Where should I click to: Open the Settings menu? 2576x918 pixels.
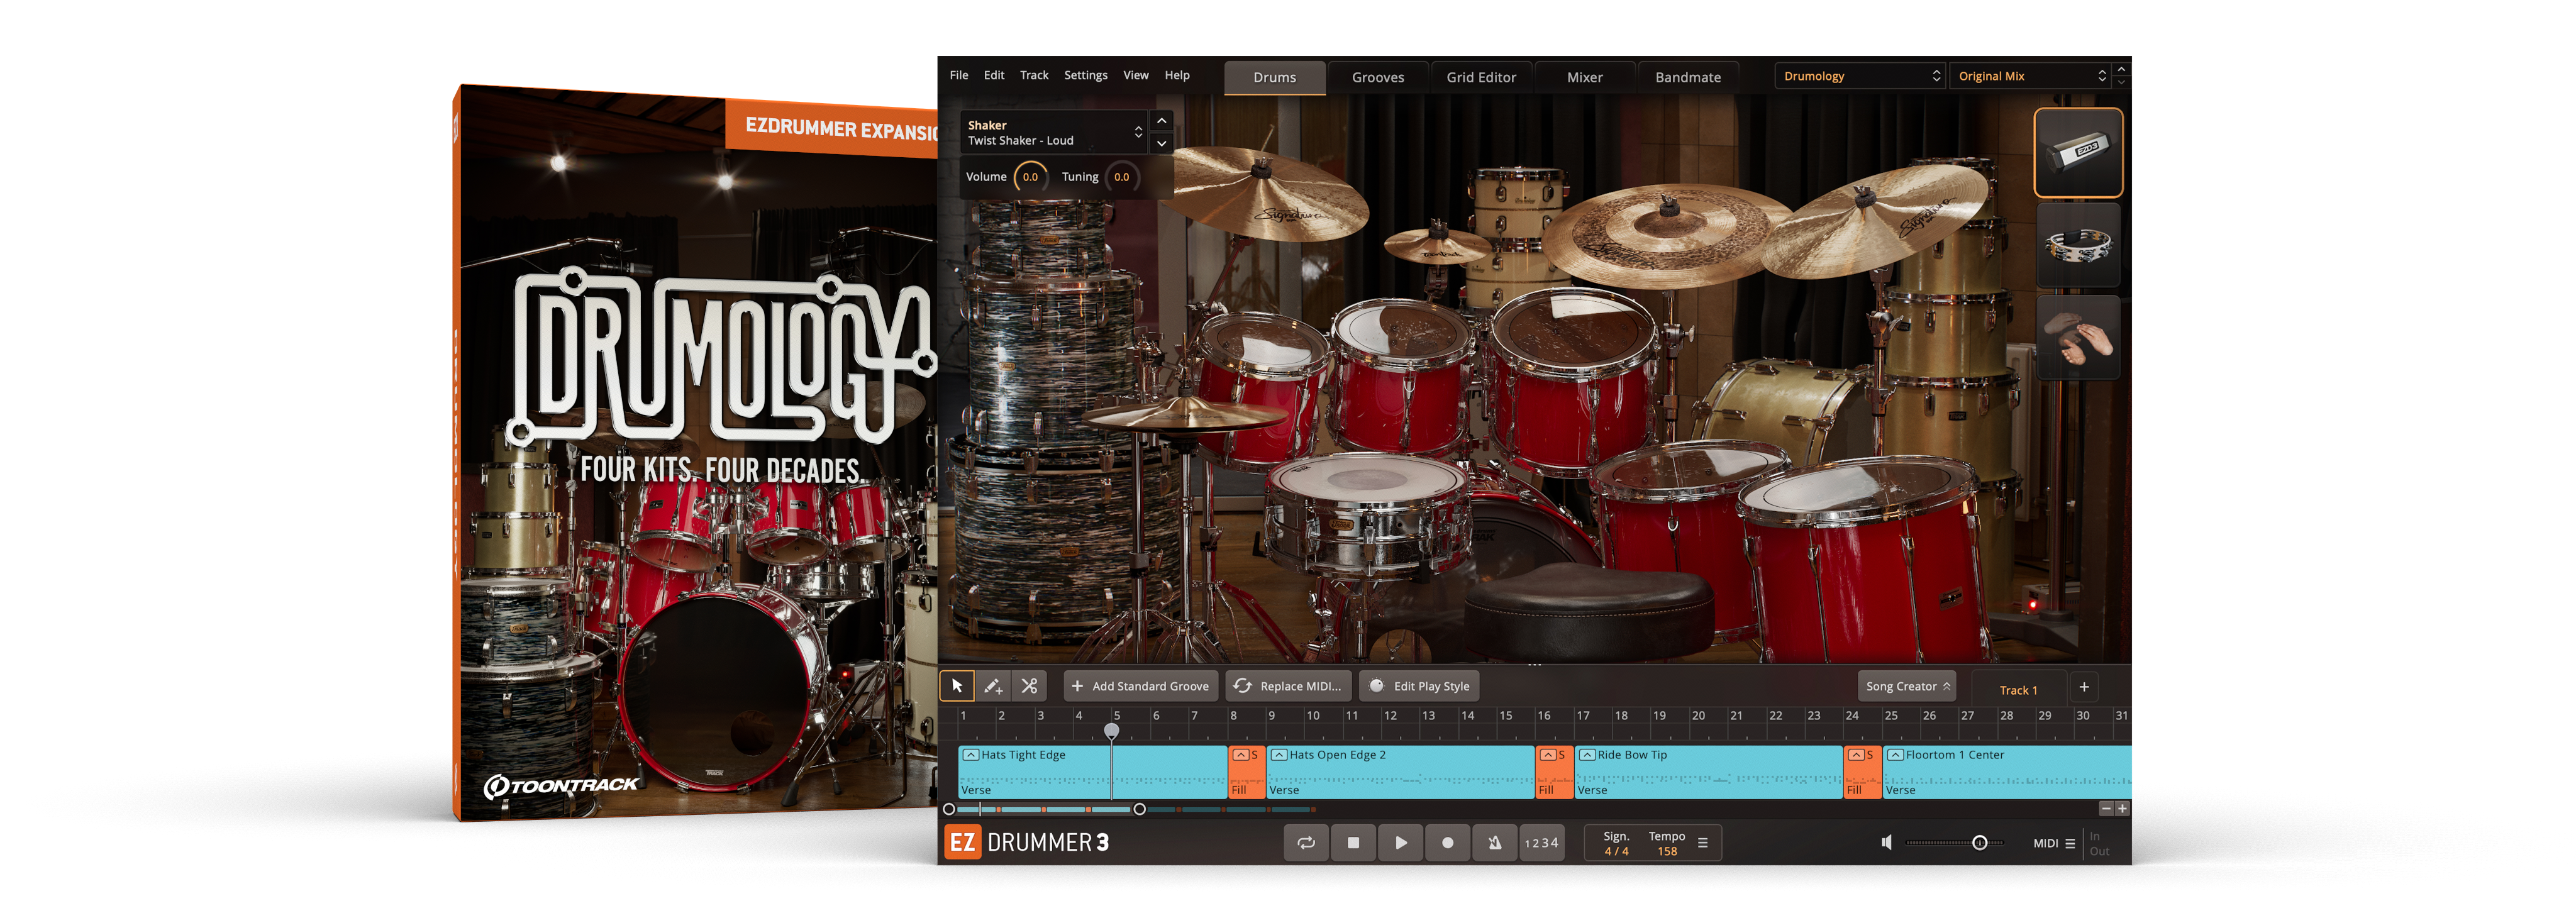[x=1085, y=75]
